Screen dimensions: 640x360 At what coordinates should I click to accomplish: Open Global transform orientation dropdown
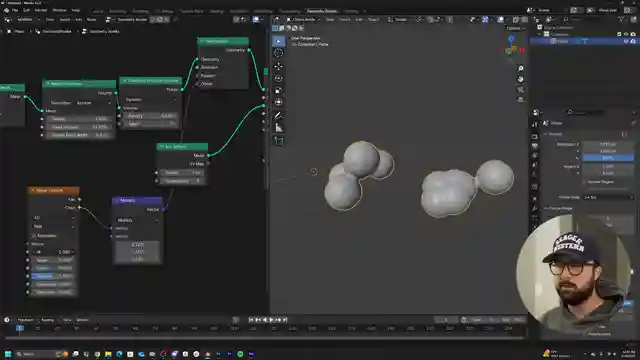pyautogui.click(x=400, y=20)
